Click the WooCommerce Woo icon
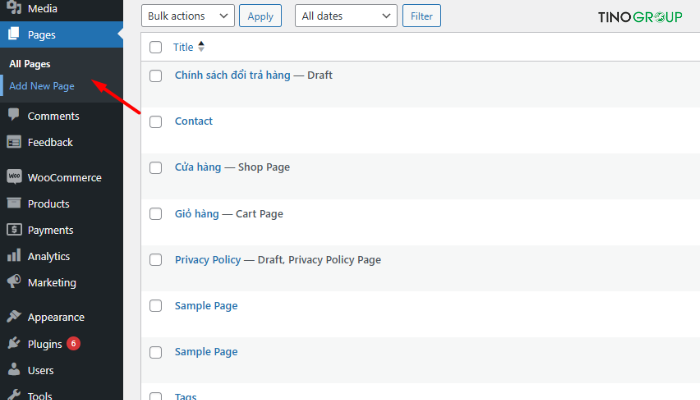 14,176
